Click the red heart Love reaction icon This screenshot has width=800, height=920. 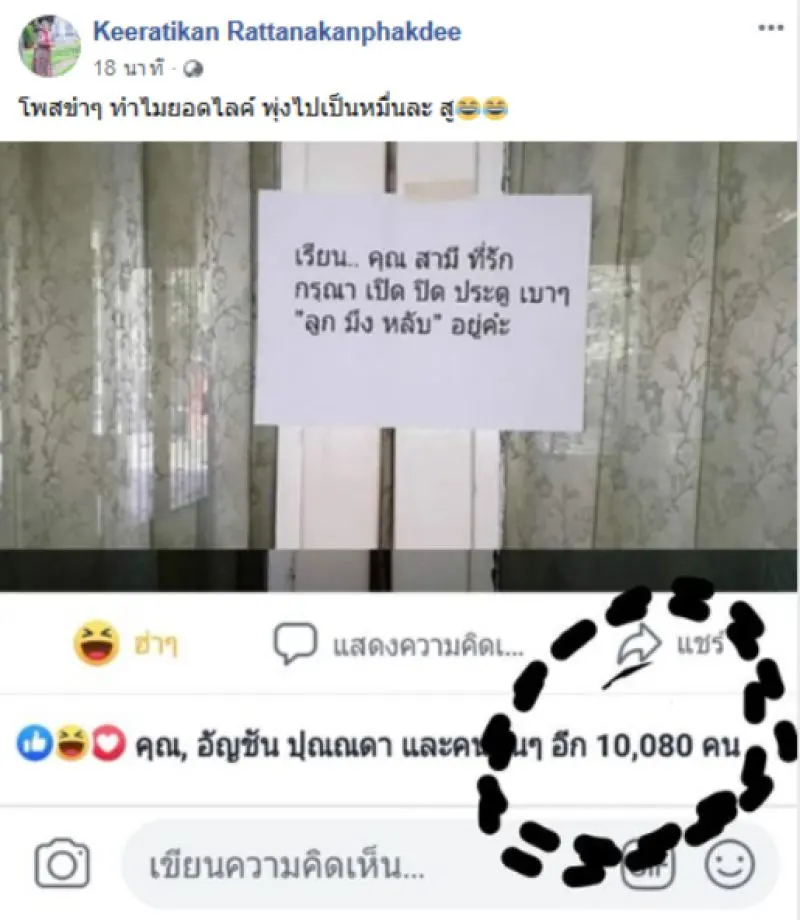coord(108,743)
